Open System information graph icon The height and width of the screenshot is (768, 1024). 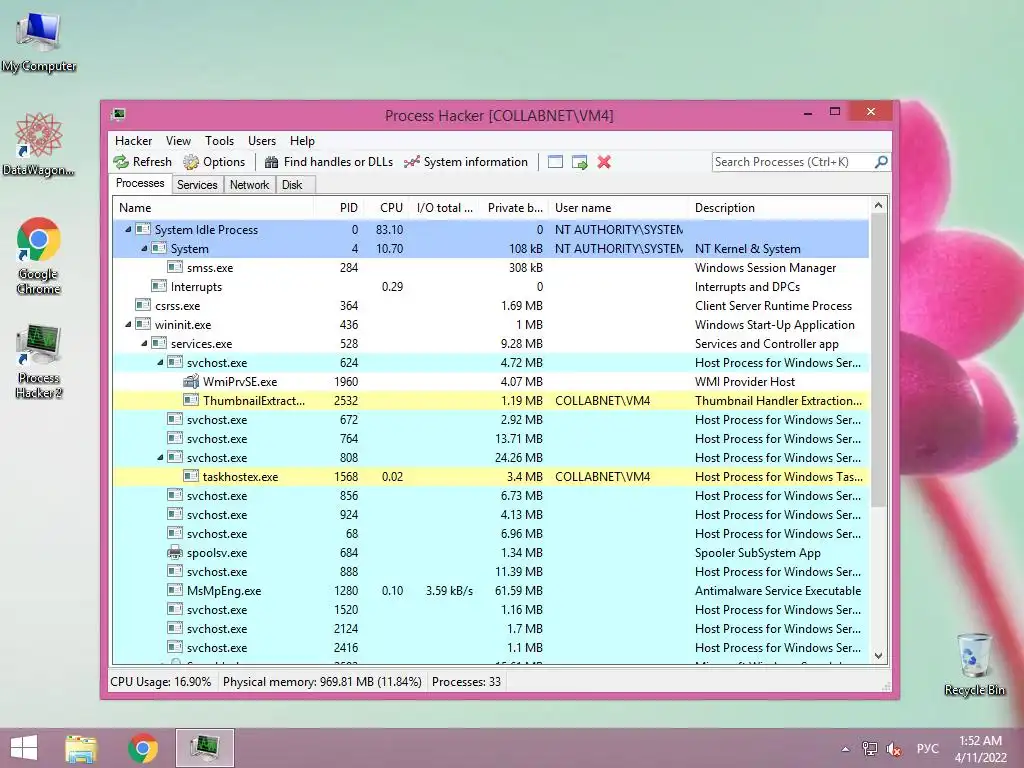click(411, 162)
